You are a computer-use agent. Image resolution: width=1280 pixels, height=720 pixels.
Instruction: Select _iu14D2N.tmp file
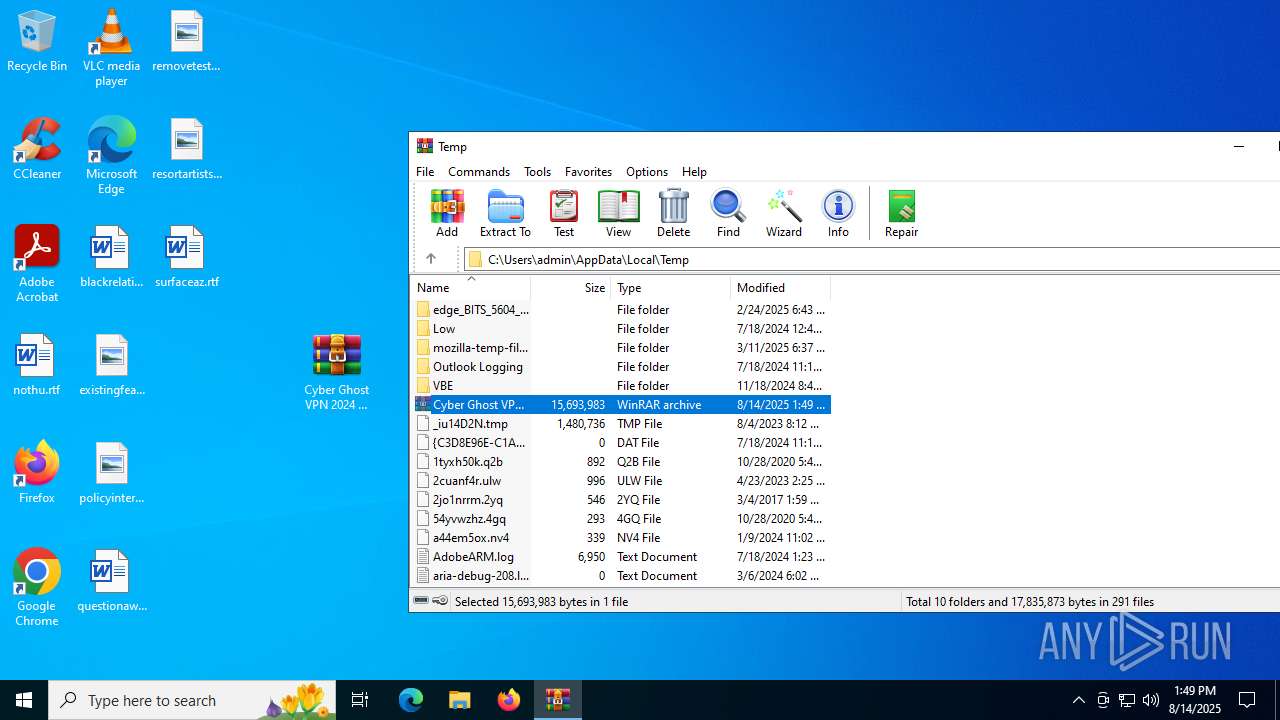click(x=622, y=424)
